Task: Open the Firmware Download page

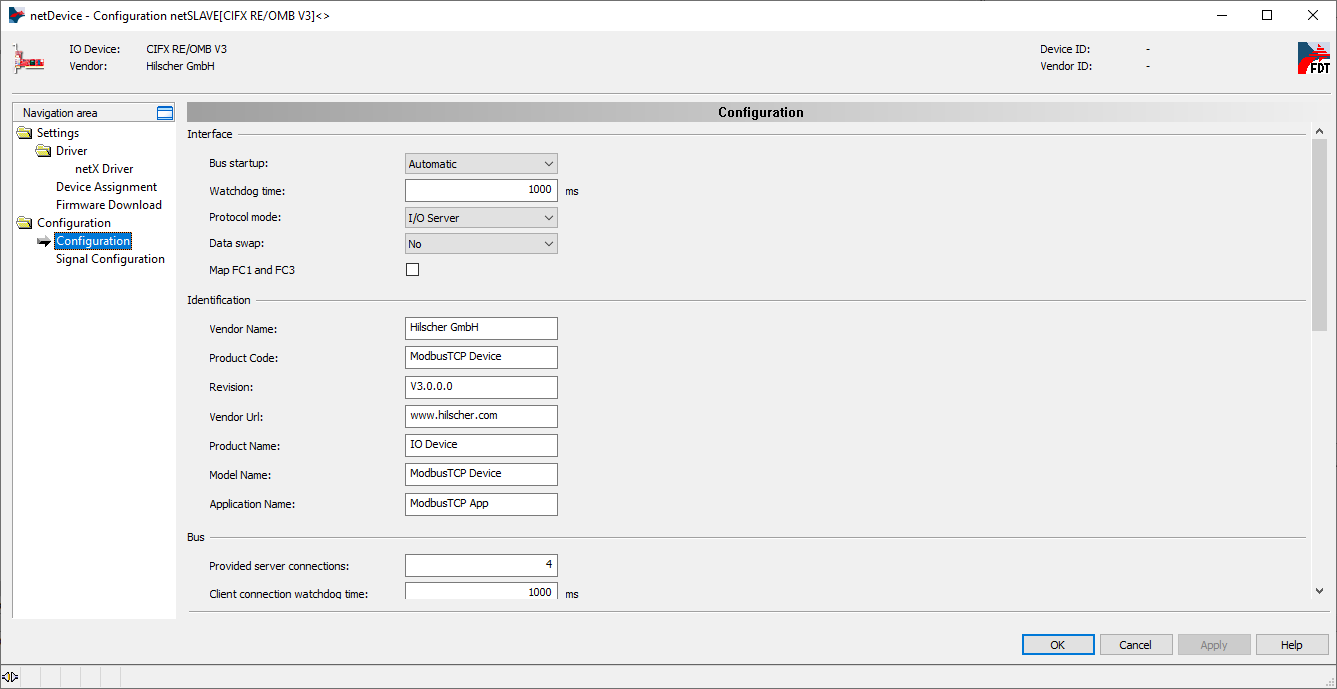Action: pyautogui.click(x=108, y=205)
